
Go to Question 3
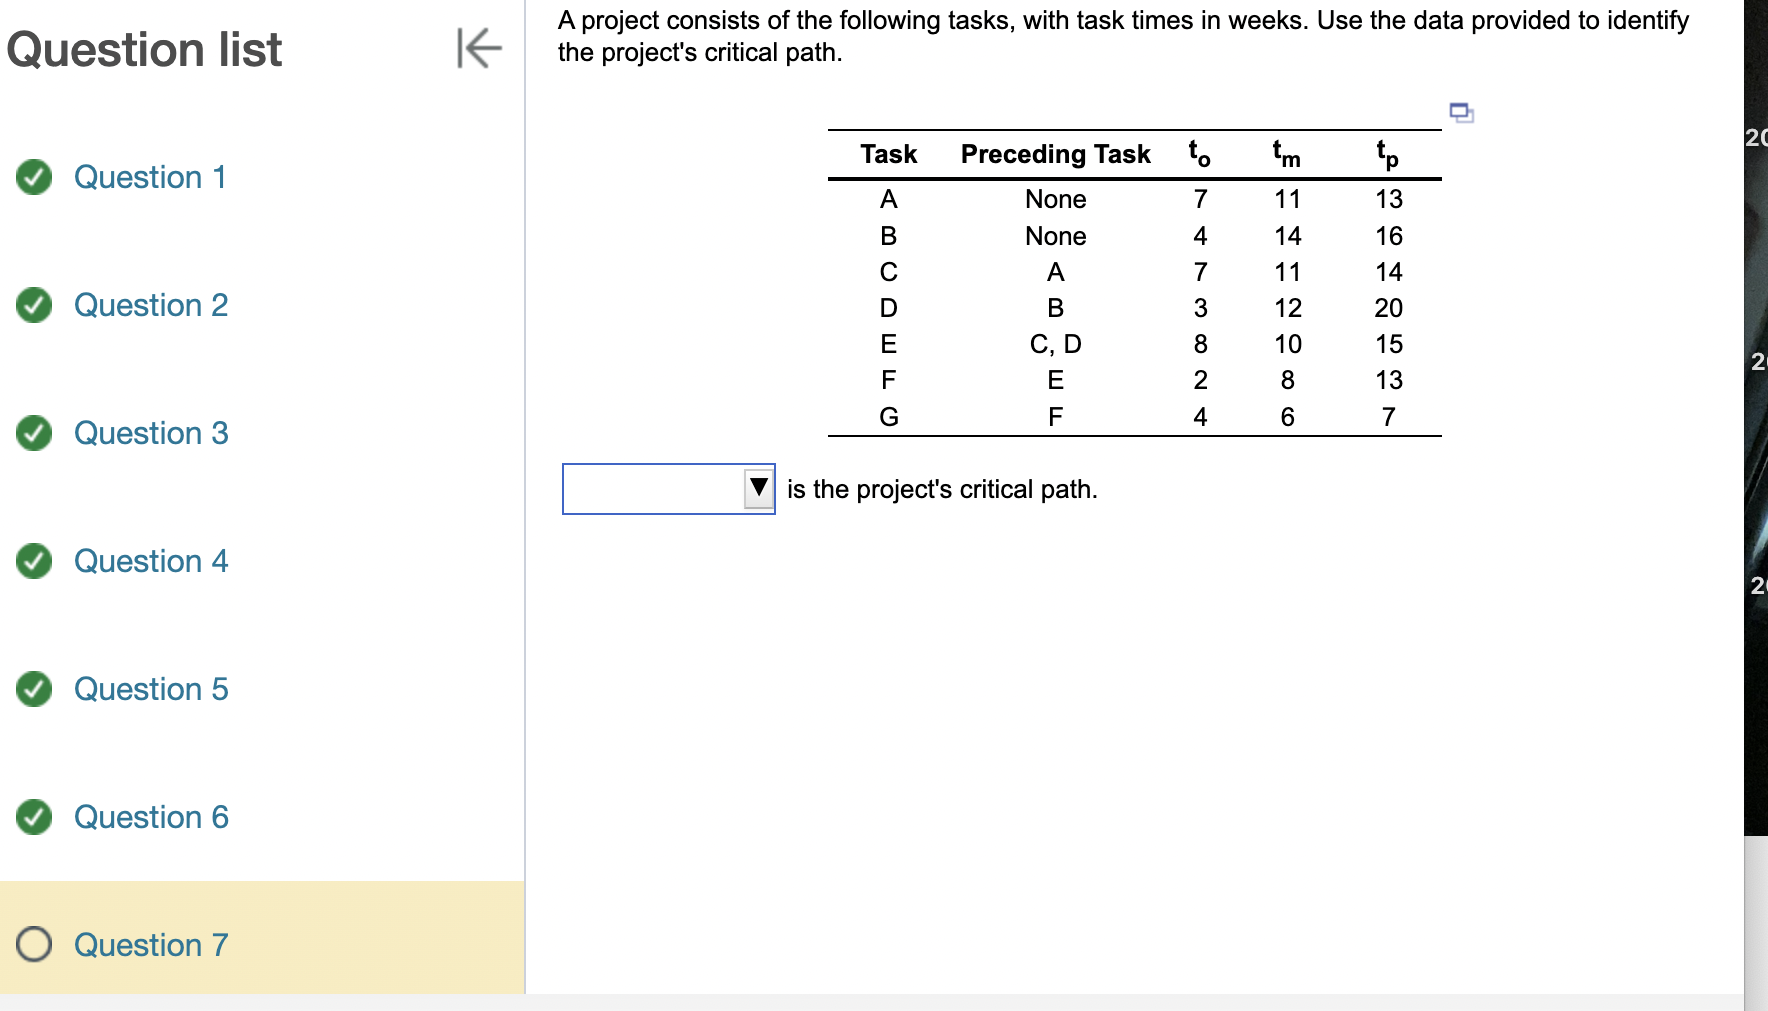151,433
